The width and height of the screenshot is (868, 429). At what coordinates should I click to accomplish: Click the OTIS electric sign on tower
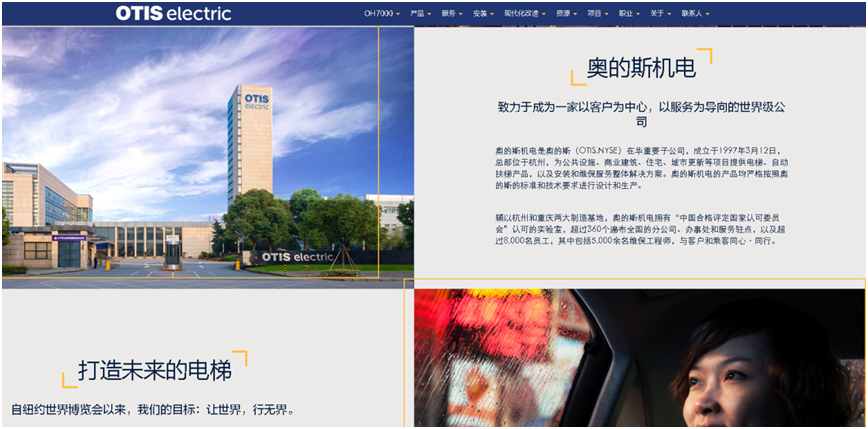(x=249, y=102)
